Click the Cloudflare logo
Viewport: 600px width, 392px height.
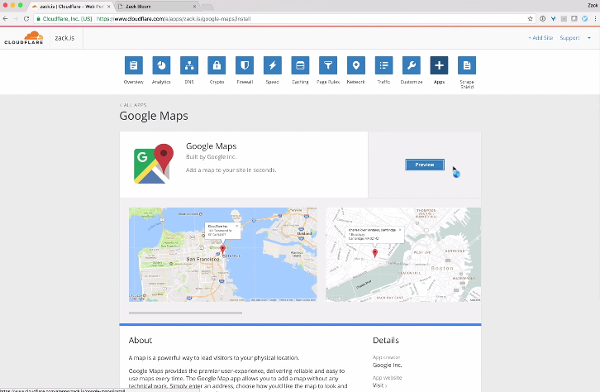pos(24,38)
